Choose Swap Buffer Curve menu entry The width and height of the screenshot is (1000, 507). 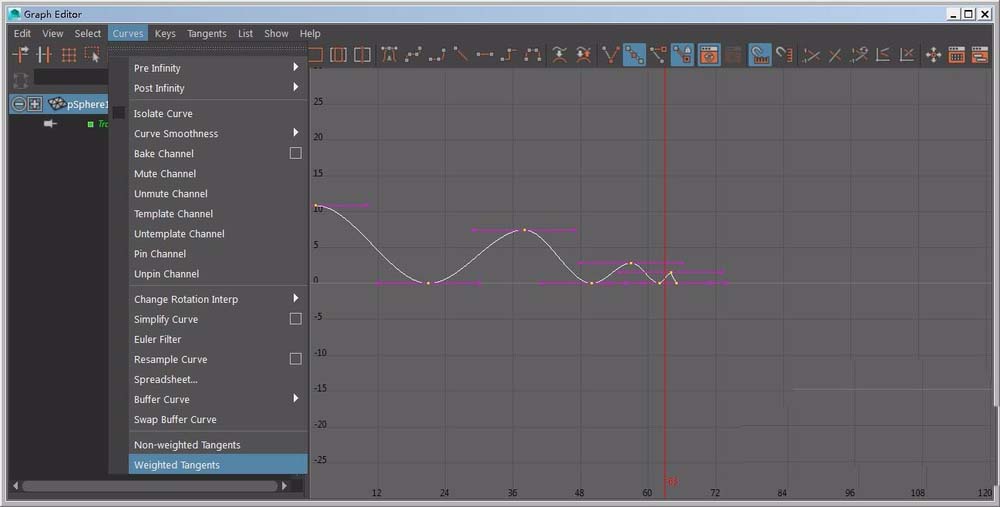point(218,420)
